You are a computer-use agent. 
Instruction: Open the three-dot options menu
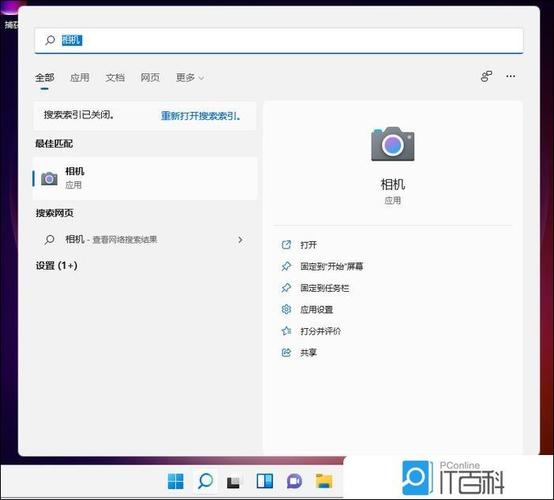pyautogui.click(x=511, y=76)
